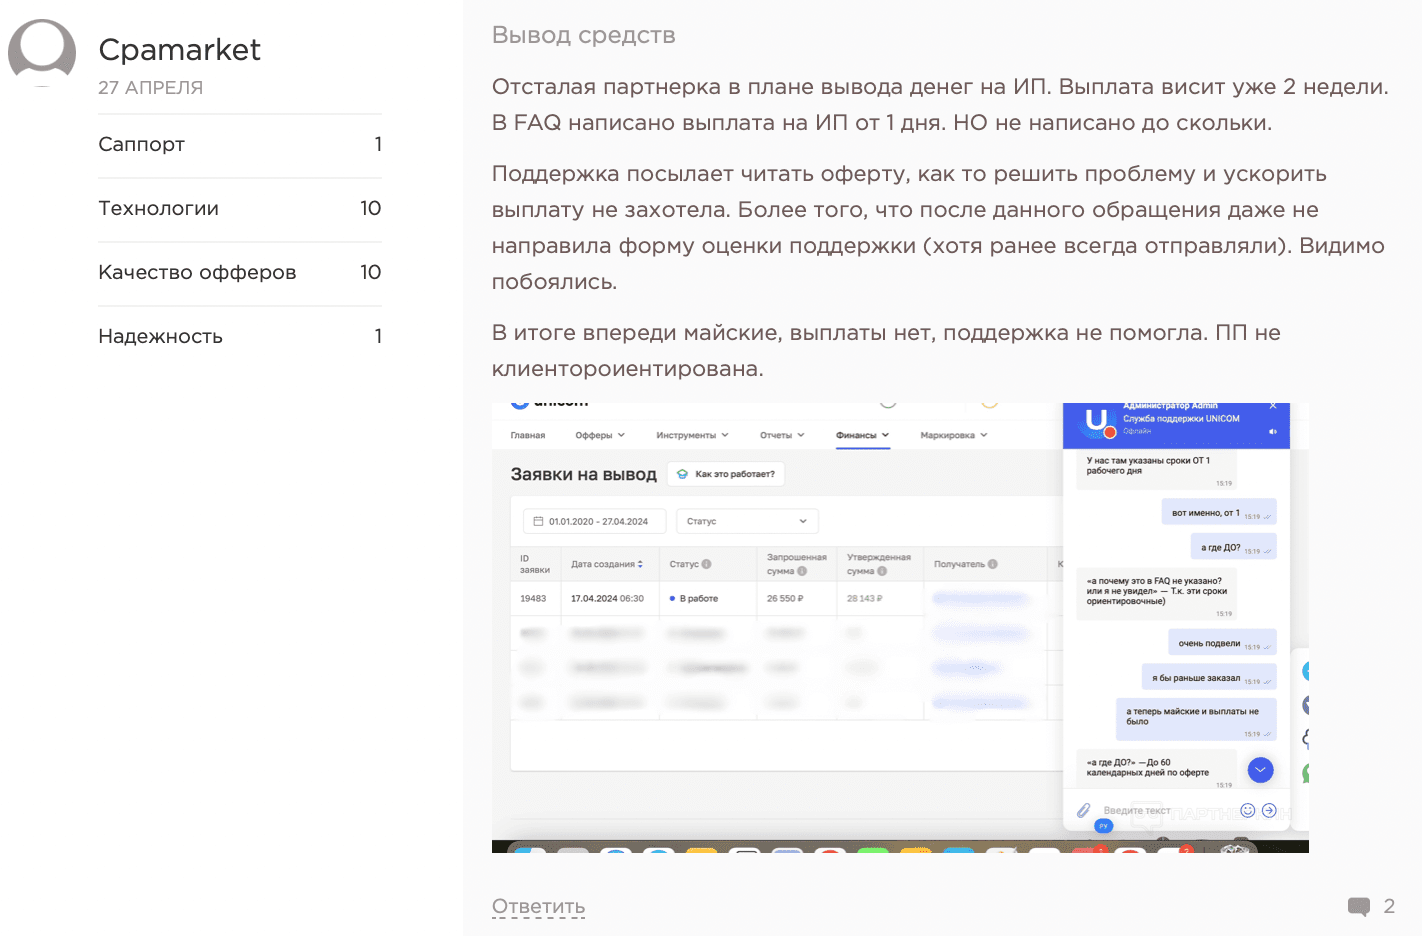This screenshot has width=1422, height=936.
Task: Open the Финансы menu tab
Action: [862, 435]
